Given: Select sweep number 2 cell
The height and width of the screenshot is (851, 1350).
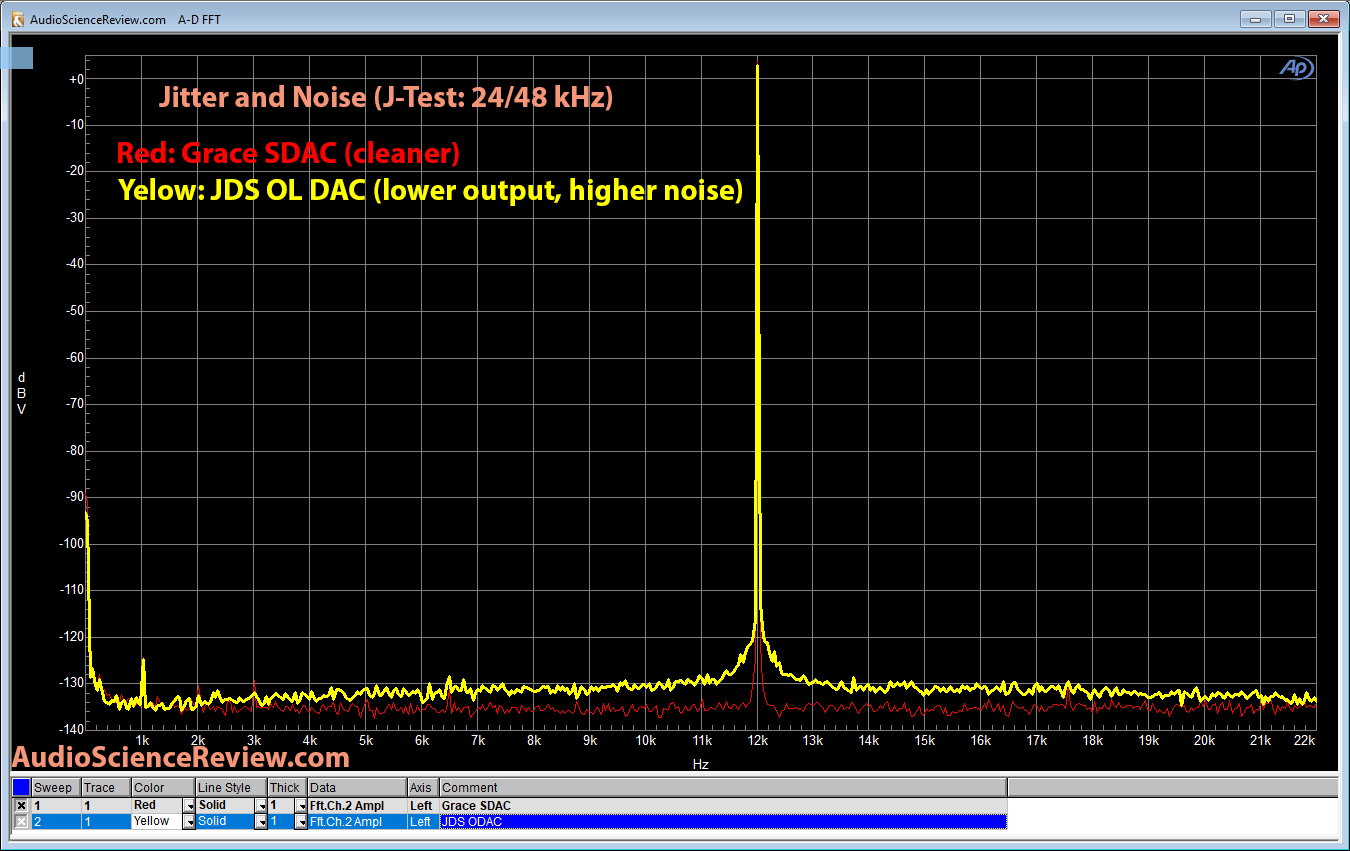Looking at the screenshot, I should 56,821.
